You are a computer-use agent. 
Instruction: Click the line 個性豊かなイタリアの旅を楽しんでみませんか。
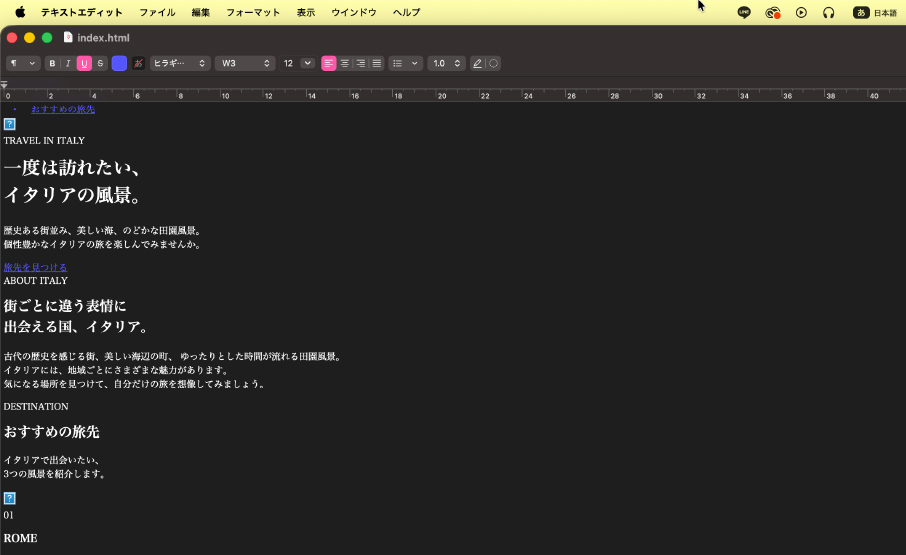(x=102, y=244)
